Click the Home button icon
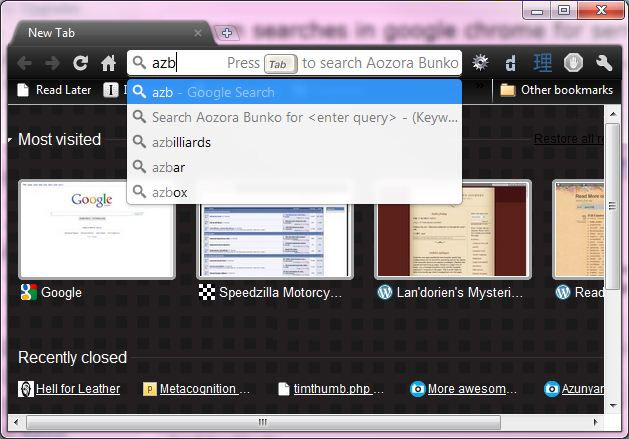This screenshot has height=439, width=629. [109, 63]
